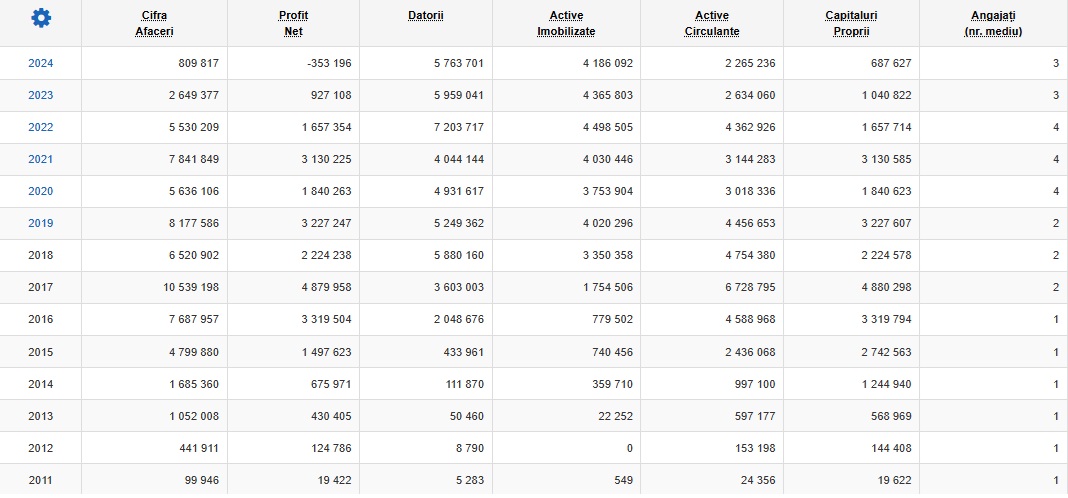Image resolution: width=1068 pixels, height=498 pixels.
Task: Open the 2023 year link
Action: click(40, 95)
